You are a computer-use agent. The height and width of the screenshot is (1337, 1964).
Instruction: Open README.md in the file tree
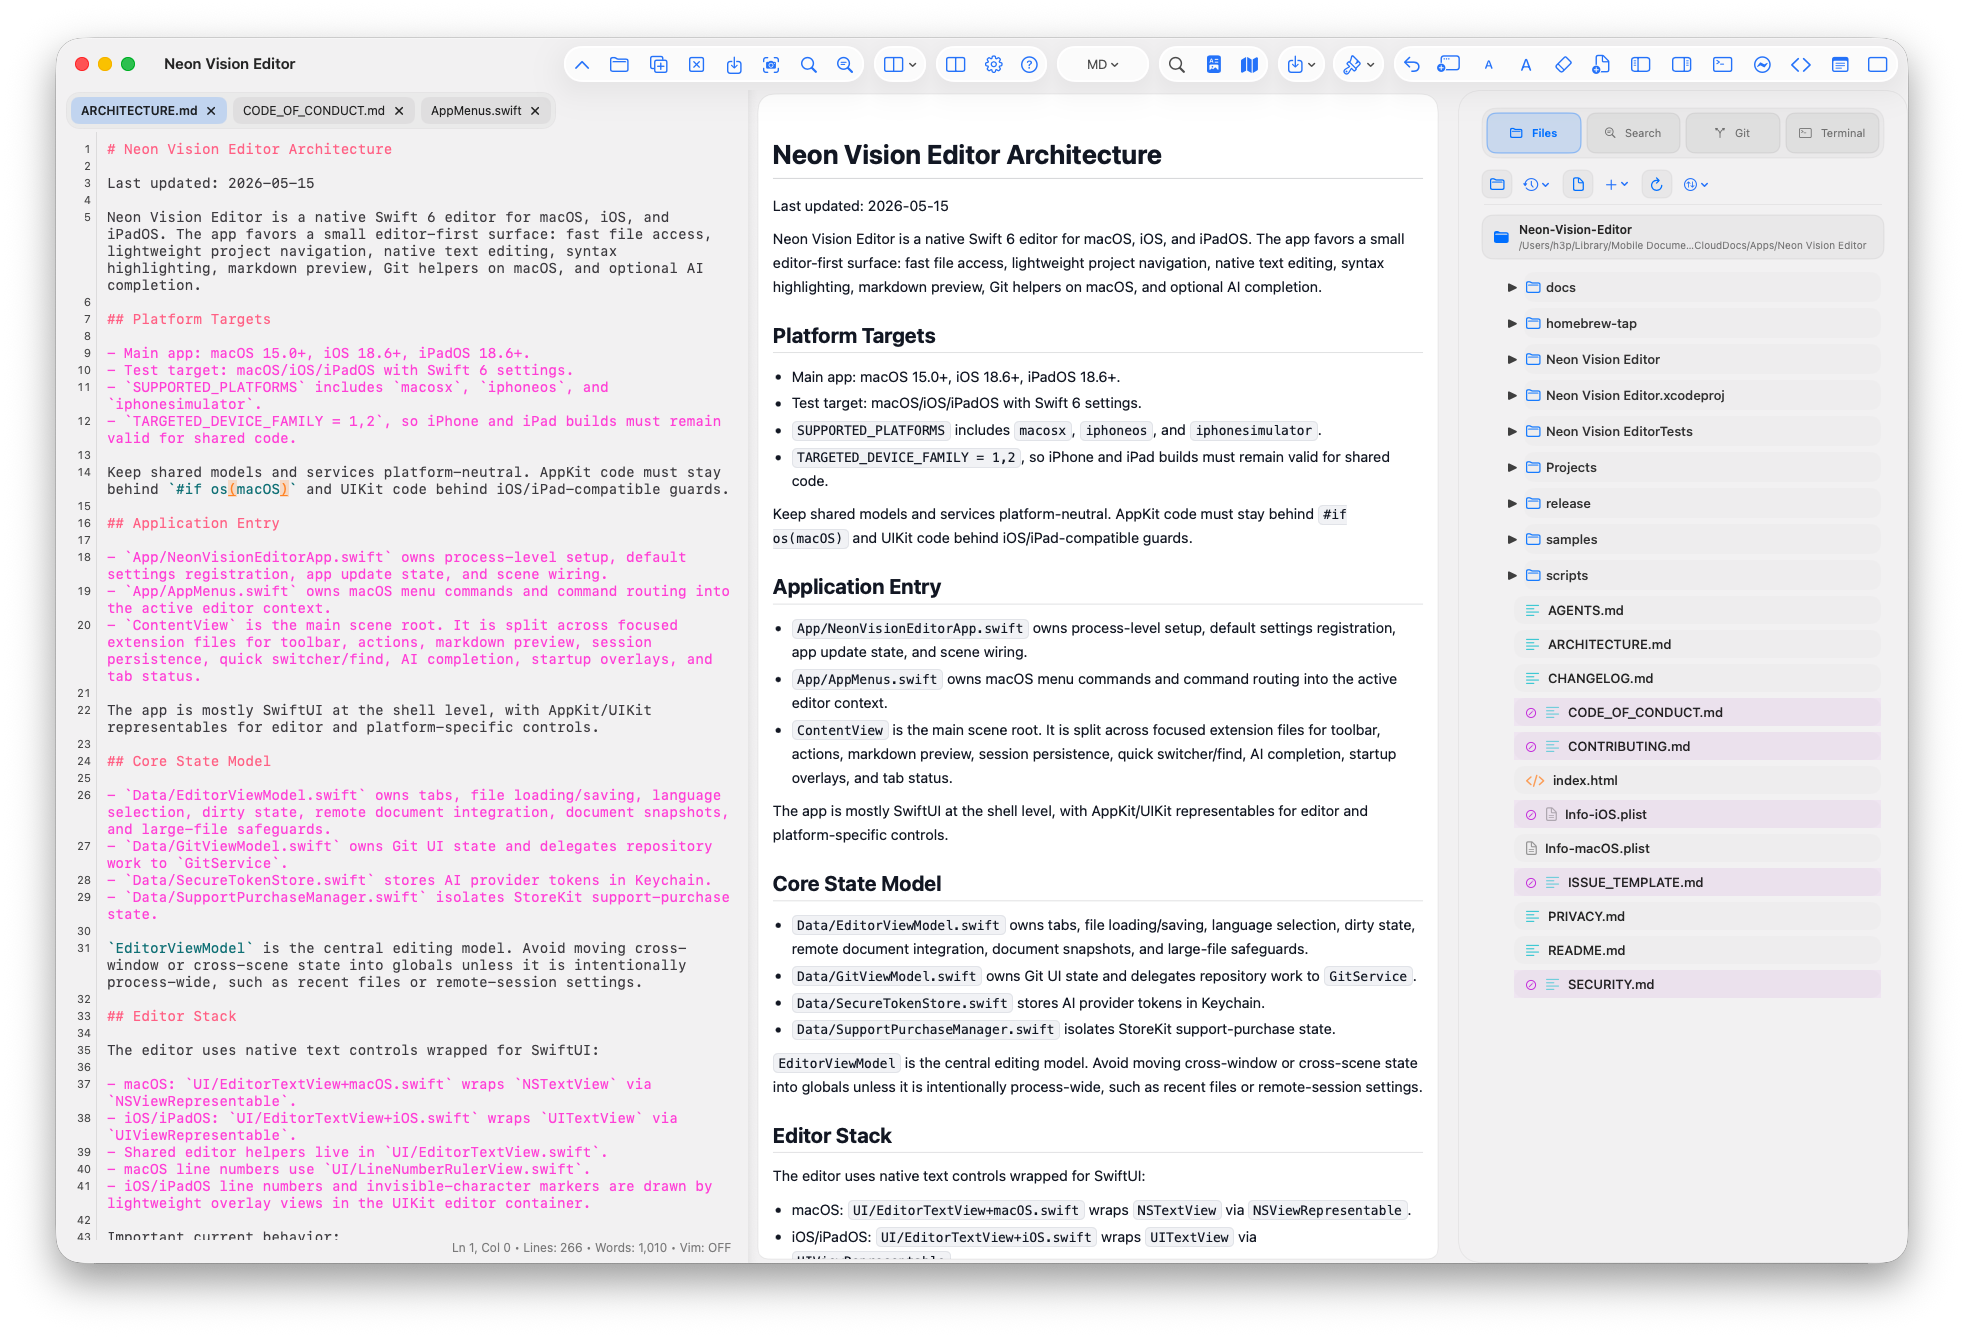pos(1697,951)
